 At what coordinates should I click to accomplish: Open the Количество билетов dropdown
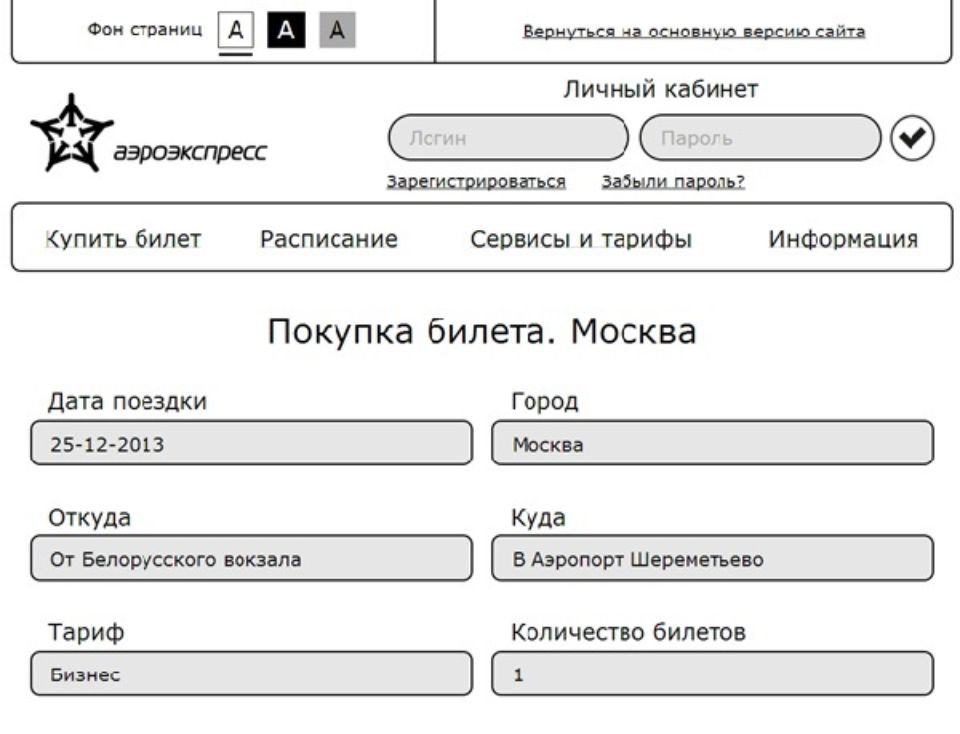pos(713,673)
